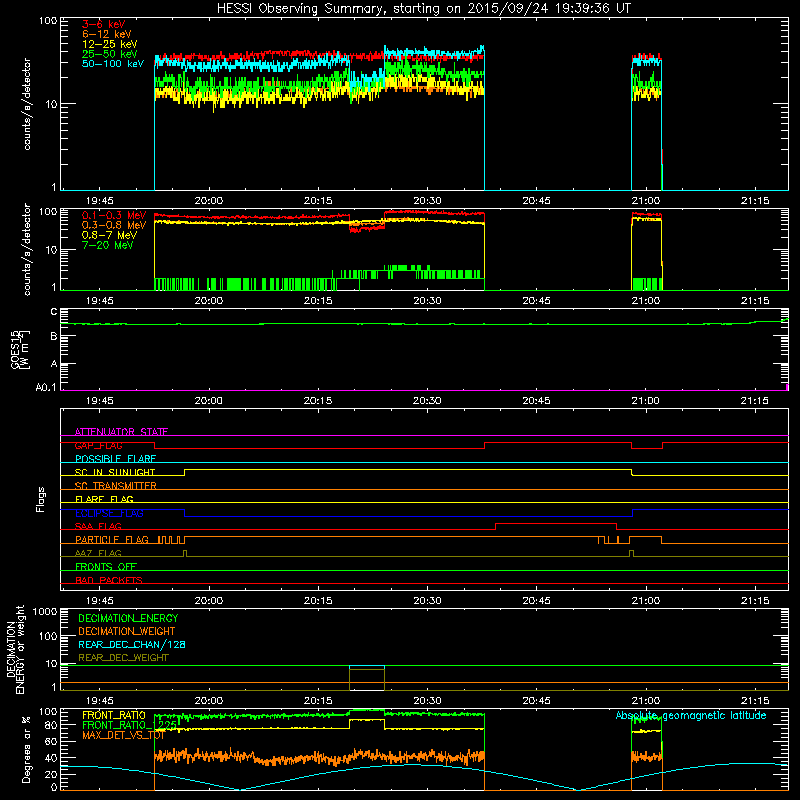Screen dimensions: 800x800
Task: Select the 6-12 keV legend label
Action: pos(106,34)
